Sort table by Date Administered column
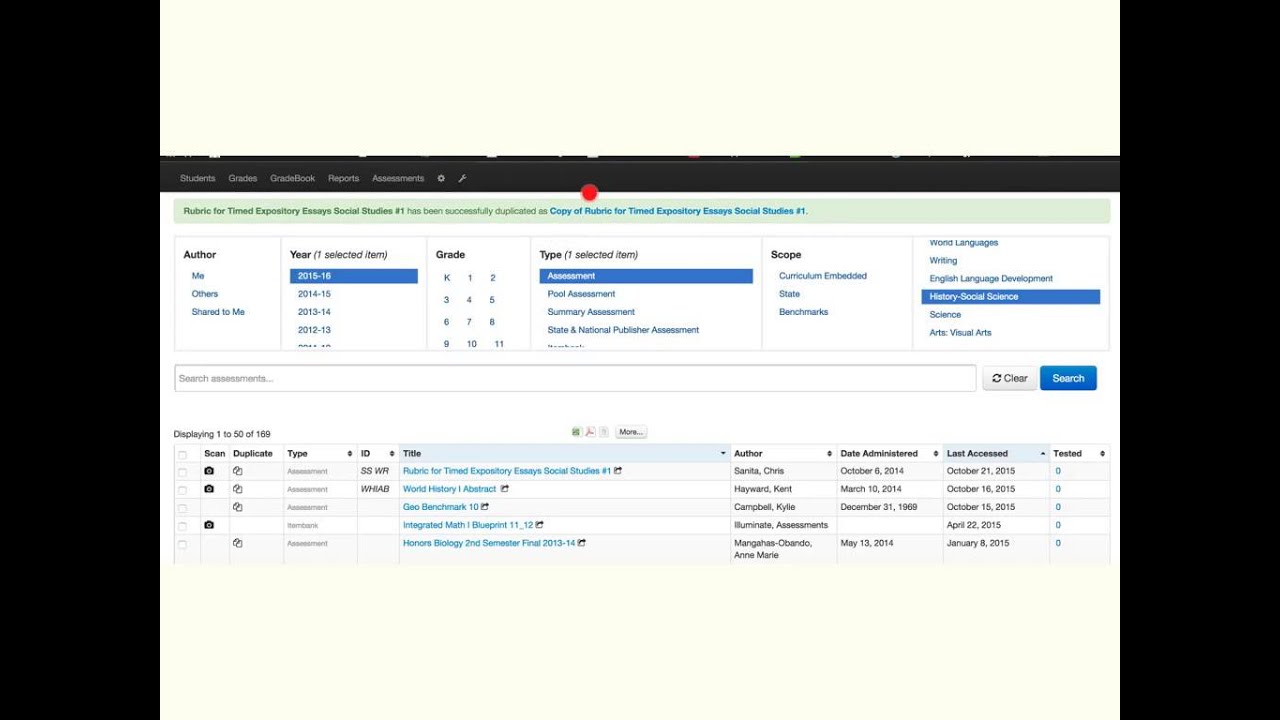Image resolution: width=1280 pixels, height=720 pixels. (x=890, y=453)
